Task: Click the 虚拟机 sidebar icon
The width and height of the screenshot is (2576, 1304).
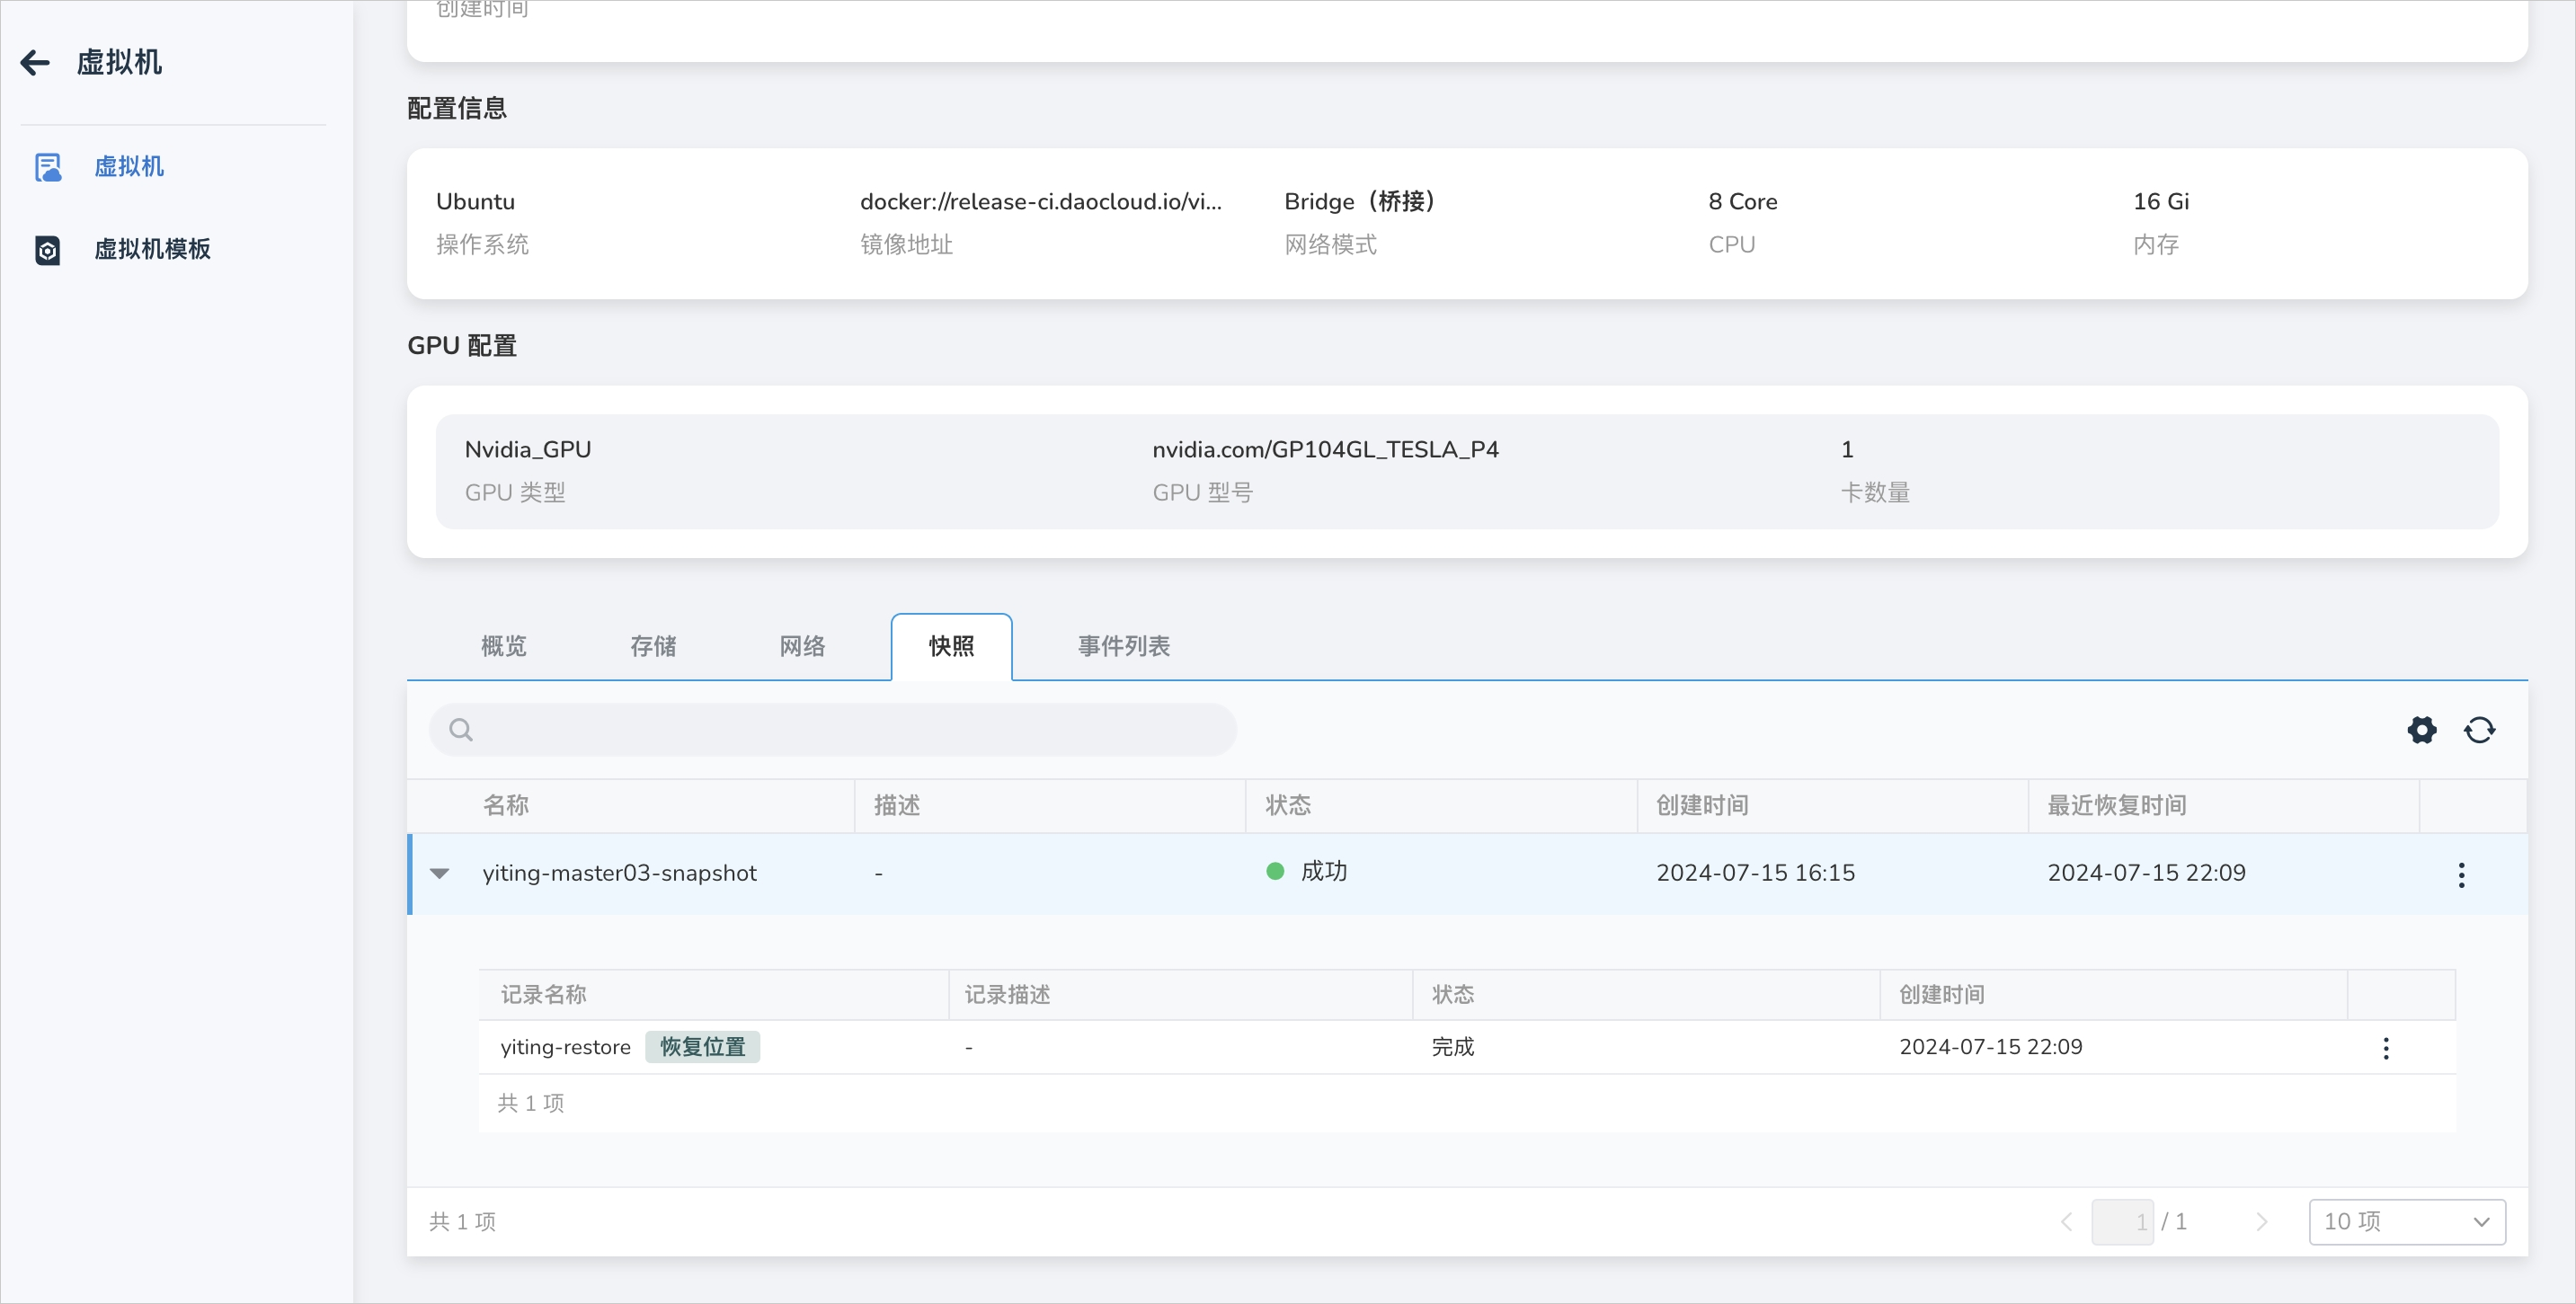Action: (x=48, y=167)
